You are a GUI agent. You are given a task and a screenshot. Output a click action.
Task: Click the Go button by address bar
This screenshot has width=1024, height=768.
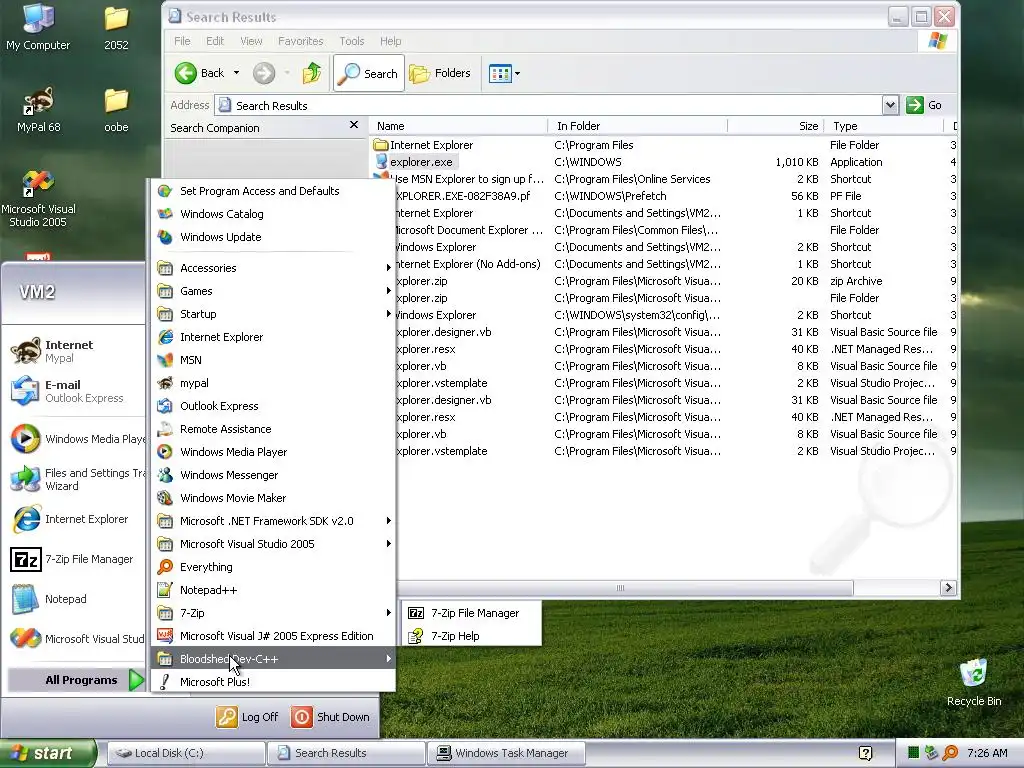coord(924,105)
